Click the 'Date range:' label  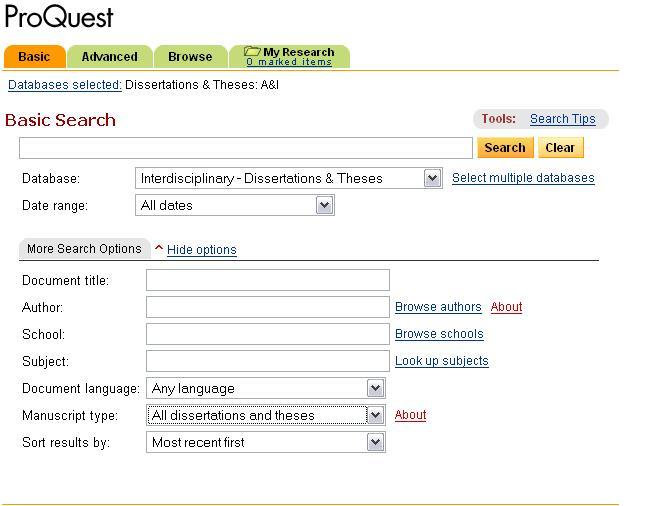(x=55, y=206)
